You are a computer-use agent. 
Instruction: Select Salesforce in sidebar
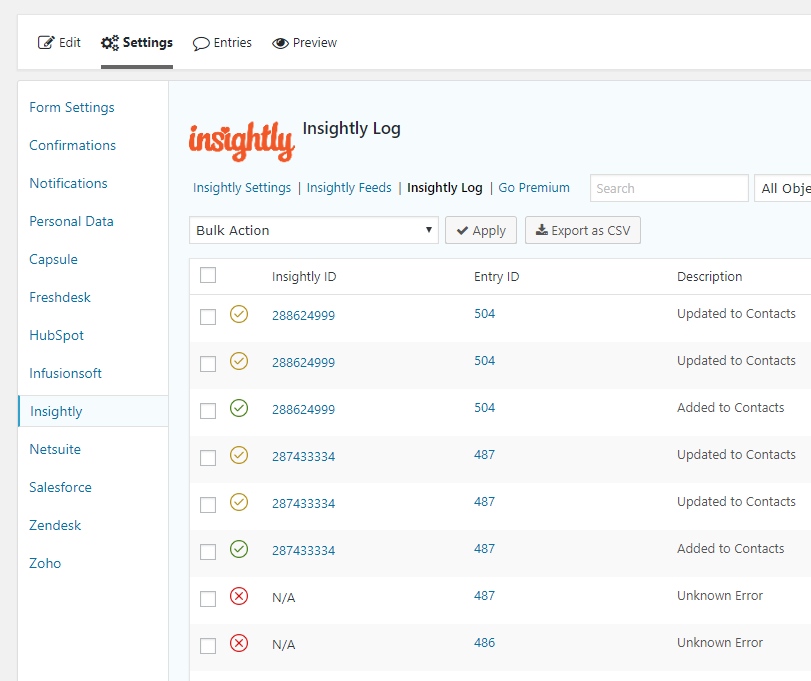click(x=61, y=487)
